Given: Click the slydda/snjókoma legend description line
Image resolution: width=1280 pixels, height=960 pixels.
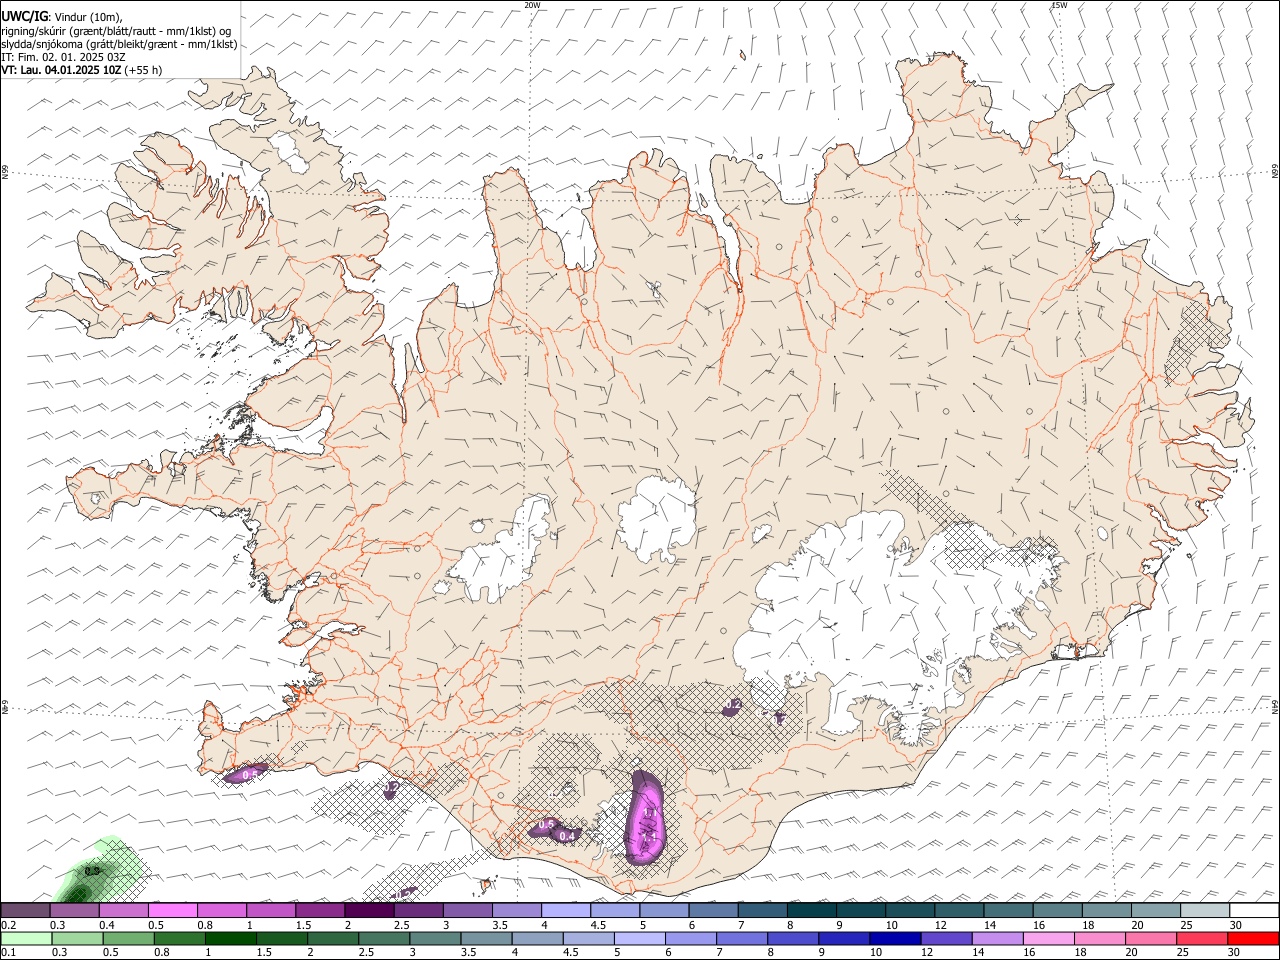Looking at the screenshot, I should point(119,44).
